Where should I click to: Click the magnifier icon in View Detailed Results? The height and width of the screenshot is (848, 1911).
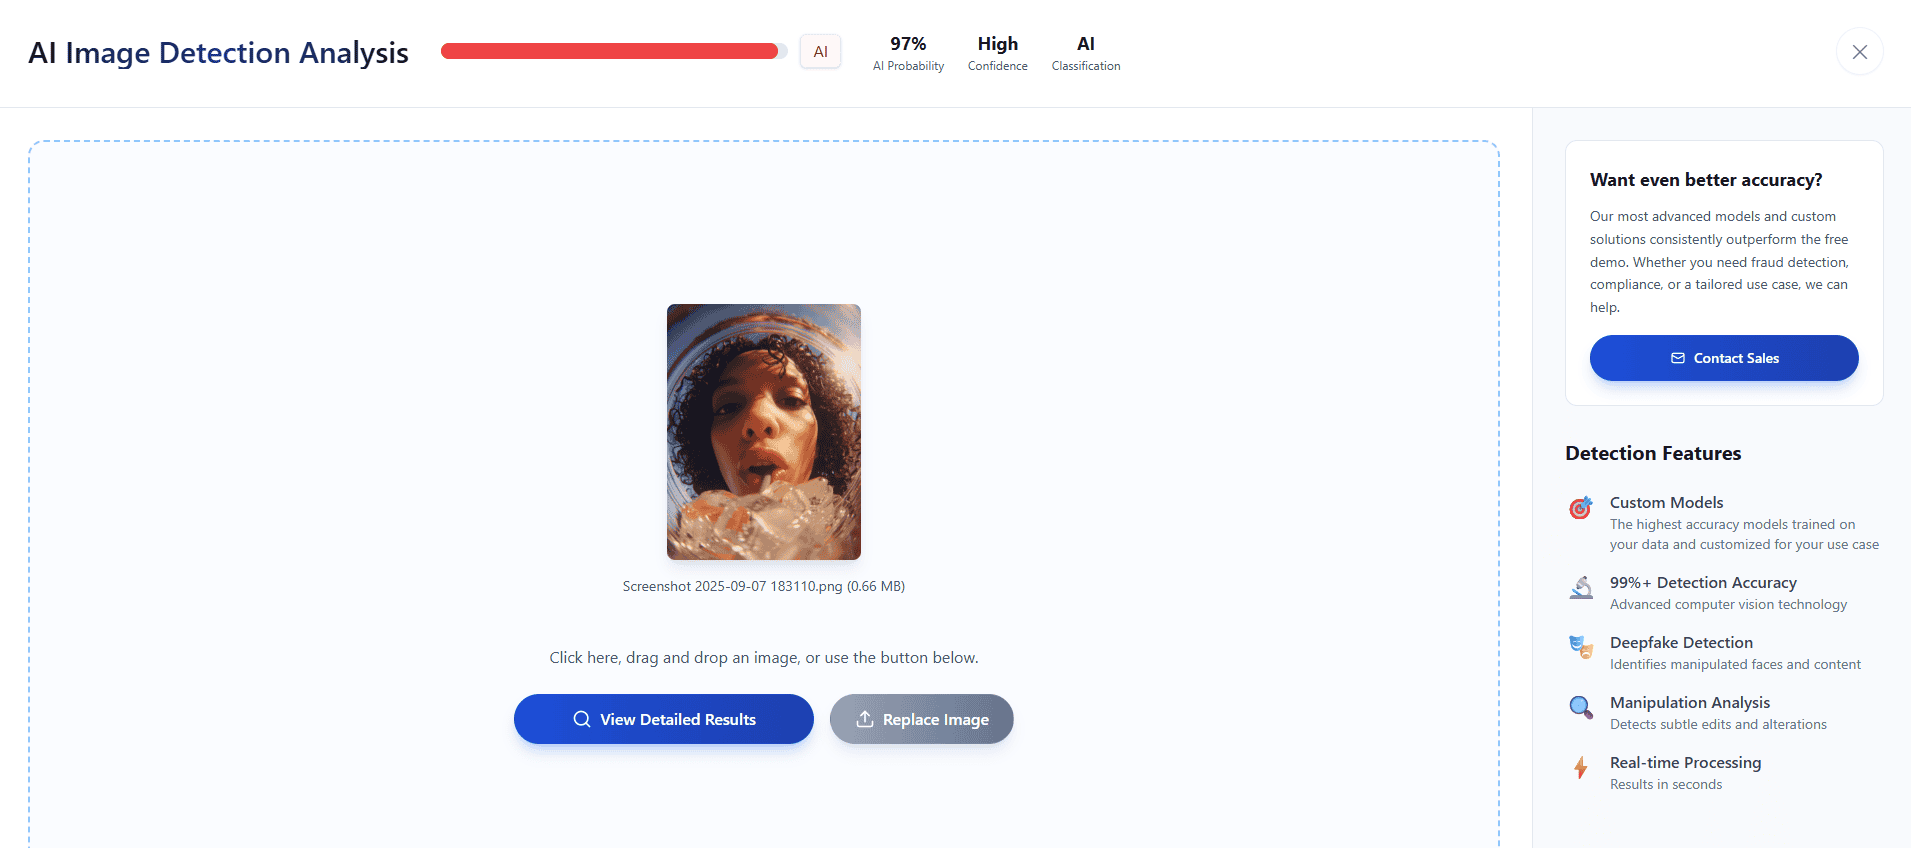pos(582,719)
